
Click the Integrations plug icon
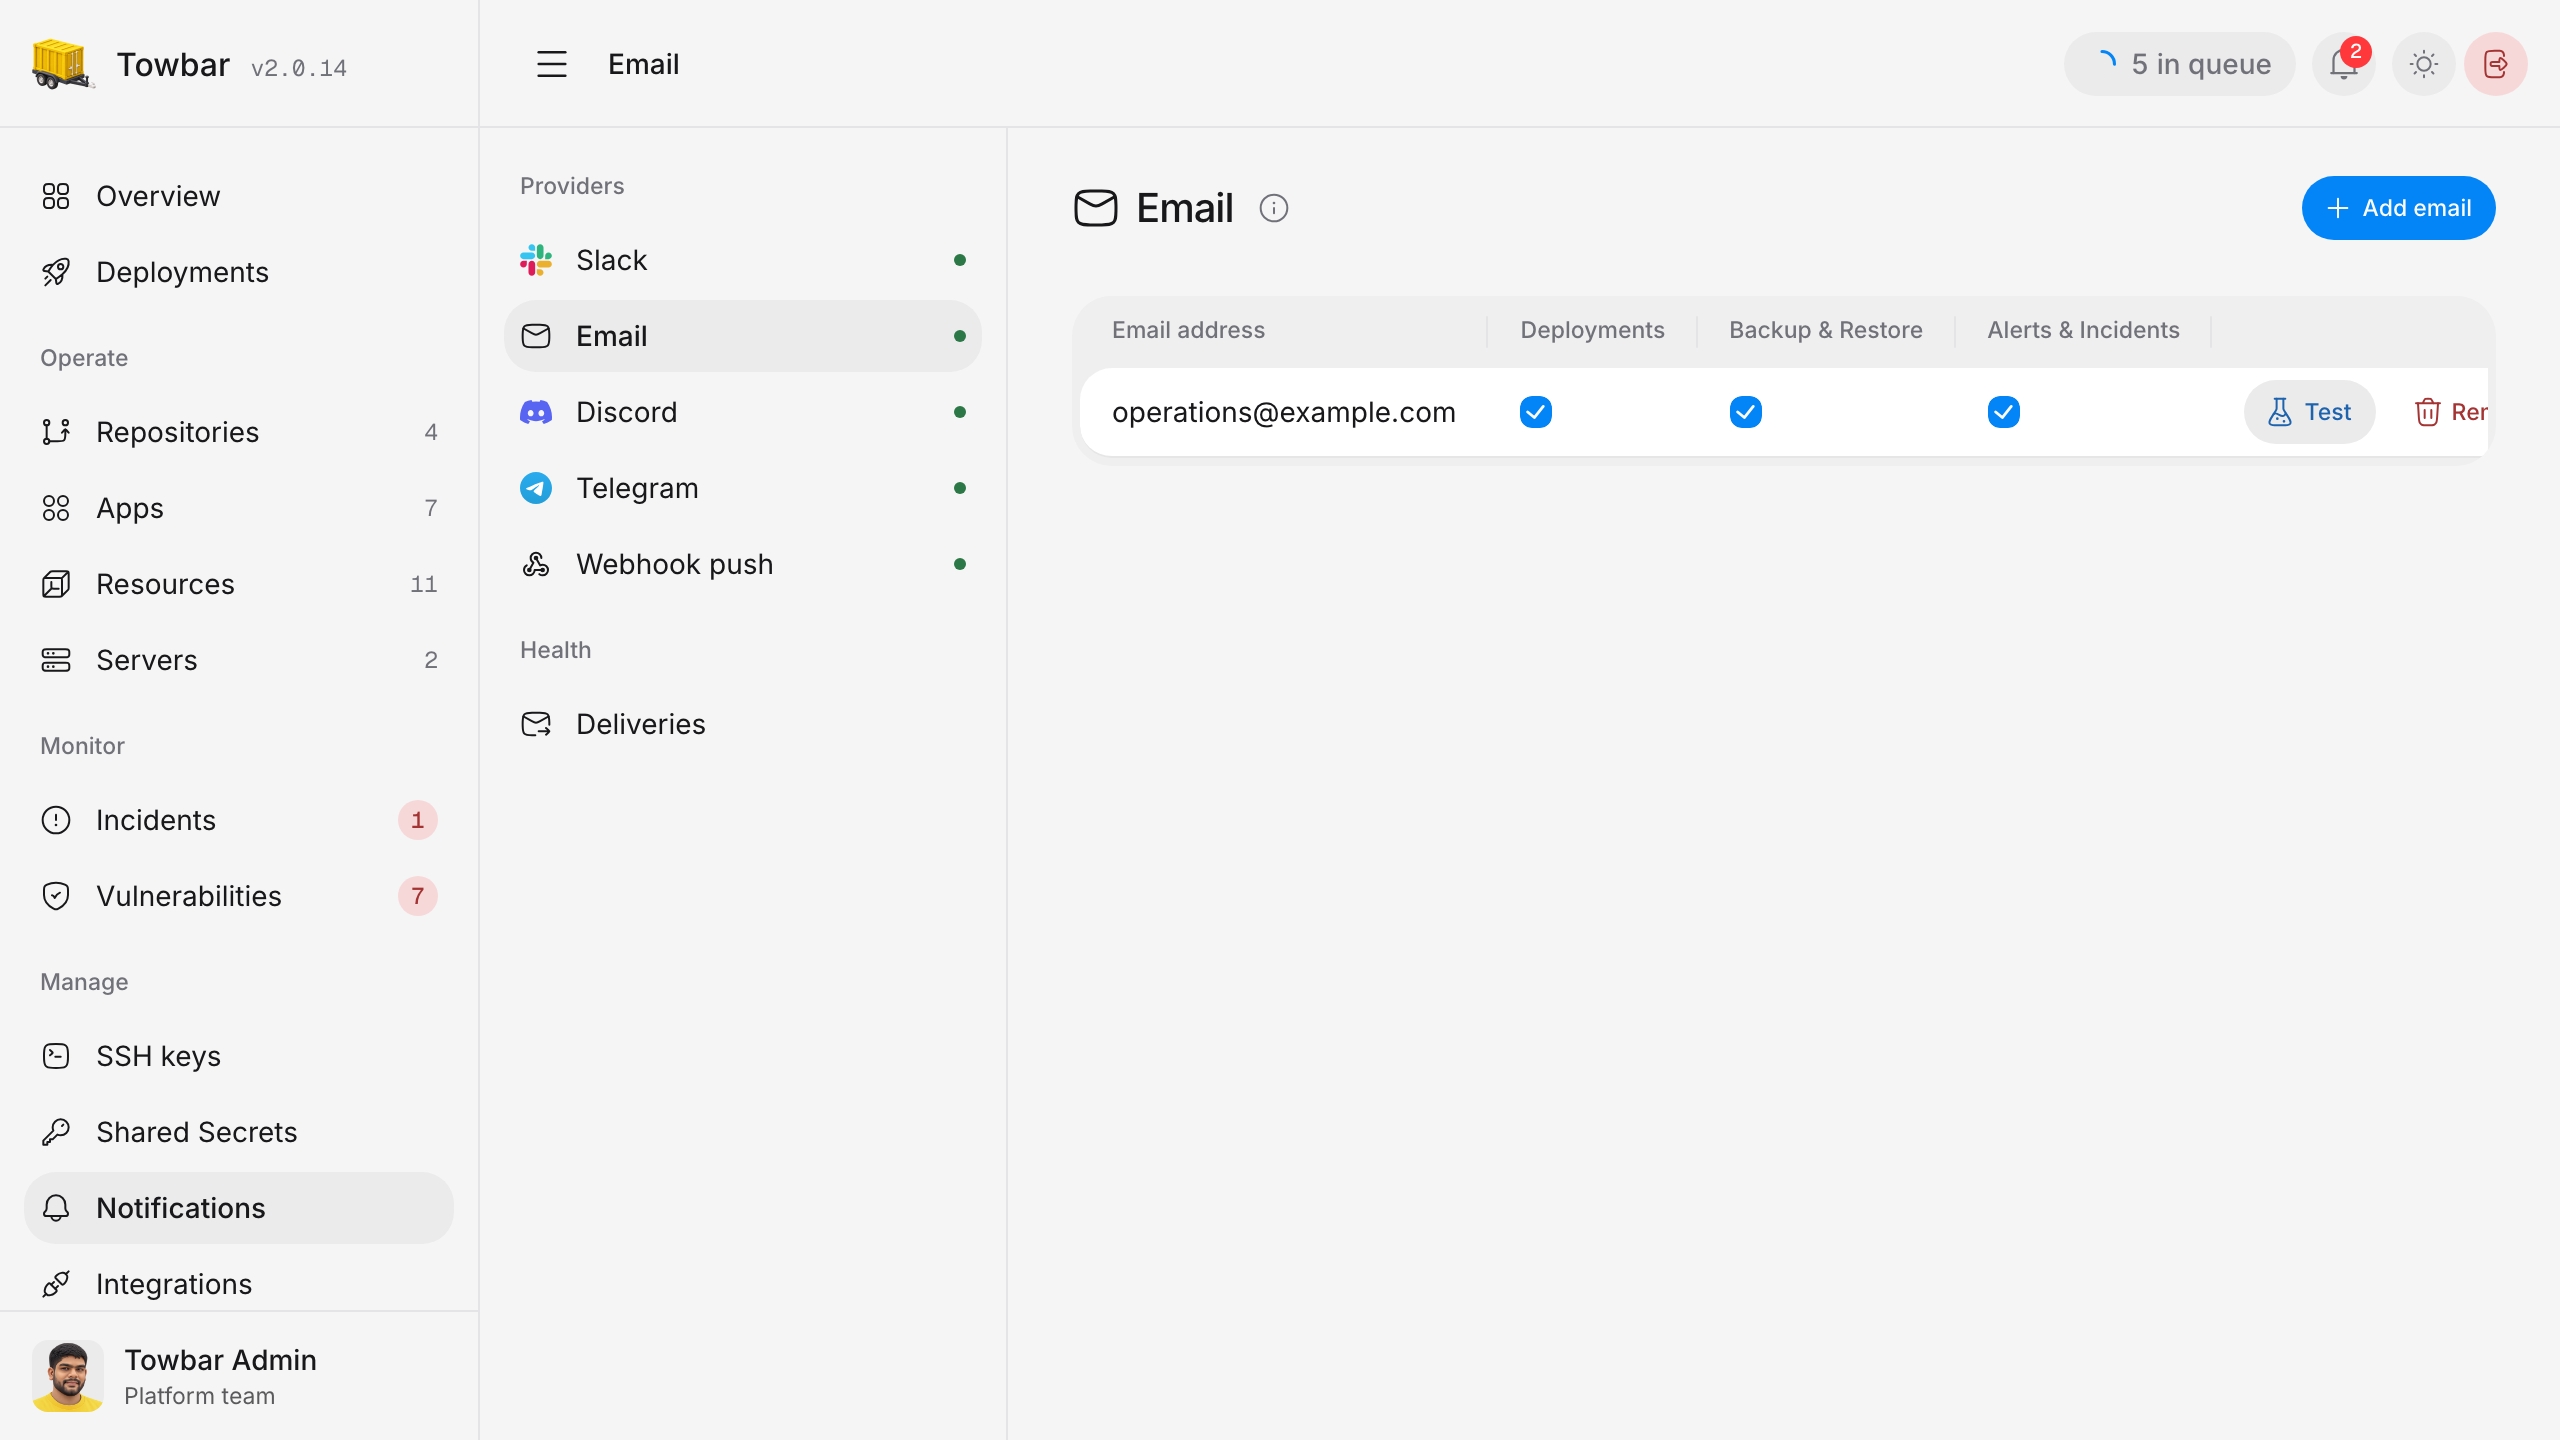pyautogui.click(x=56, y=1284)
